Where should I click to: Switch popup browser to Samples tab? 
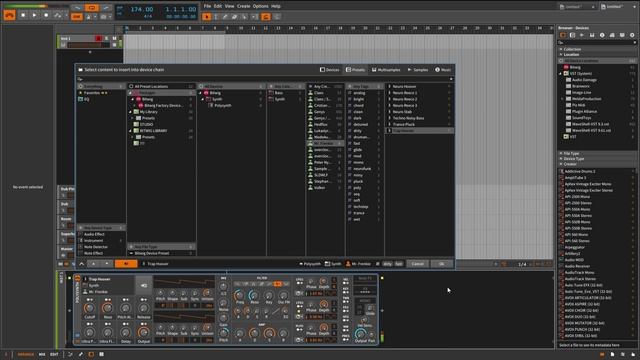(x=418, y=70)
